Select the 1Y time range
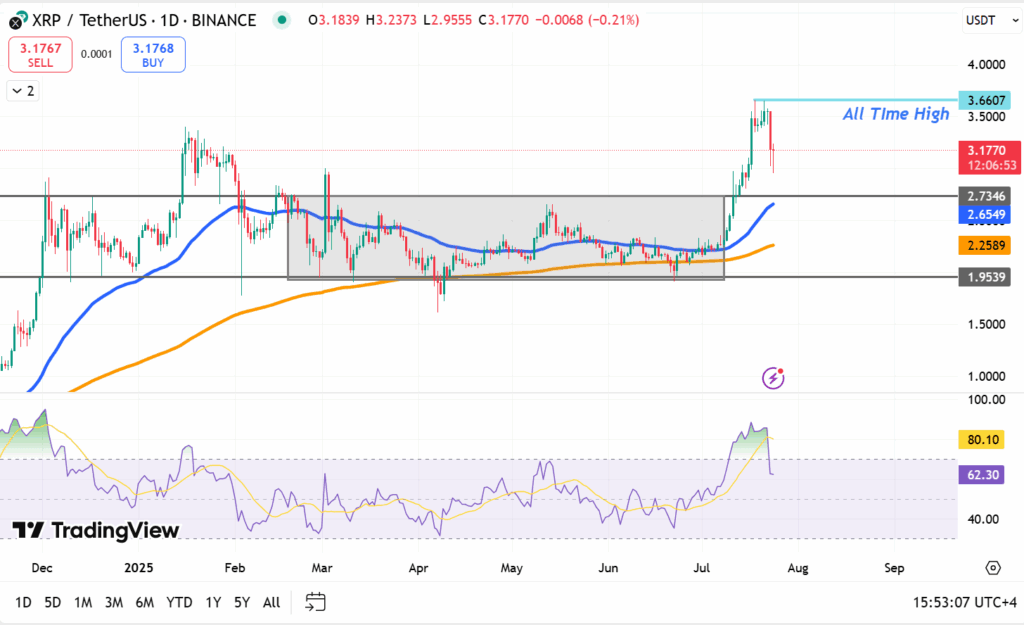1024x625 pixels. pyautogui.click(x=213, y=602)
